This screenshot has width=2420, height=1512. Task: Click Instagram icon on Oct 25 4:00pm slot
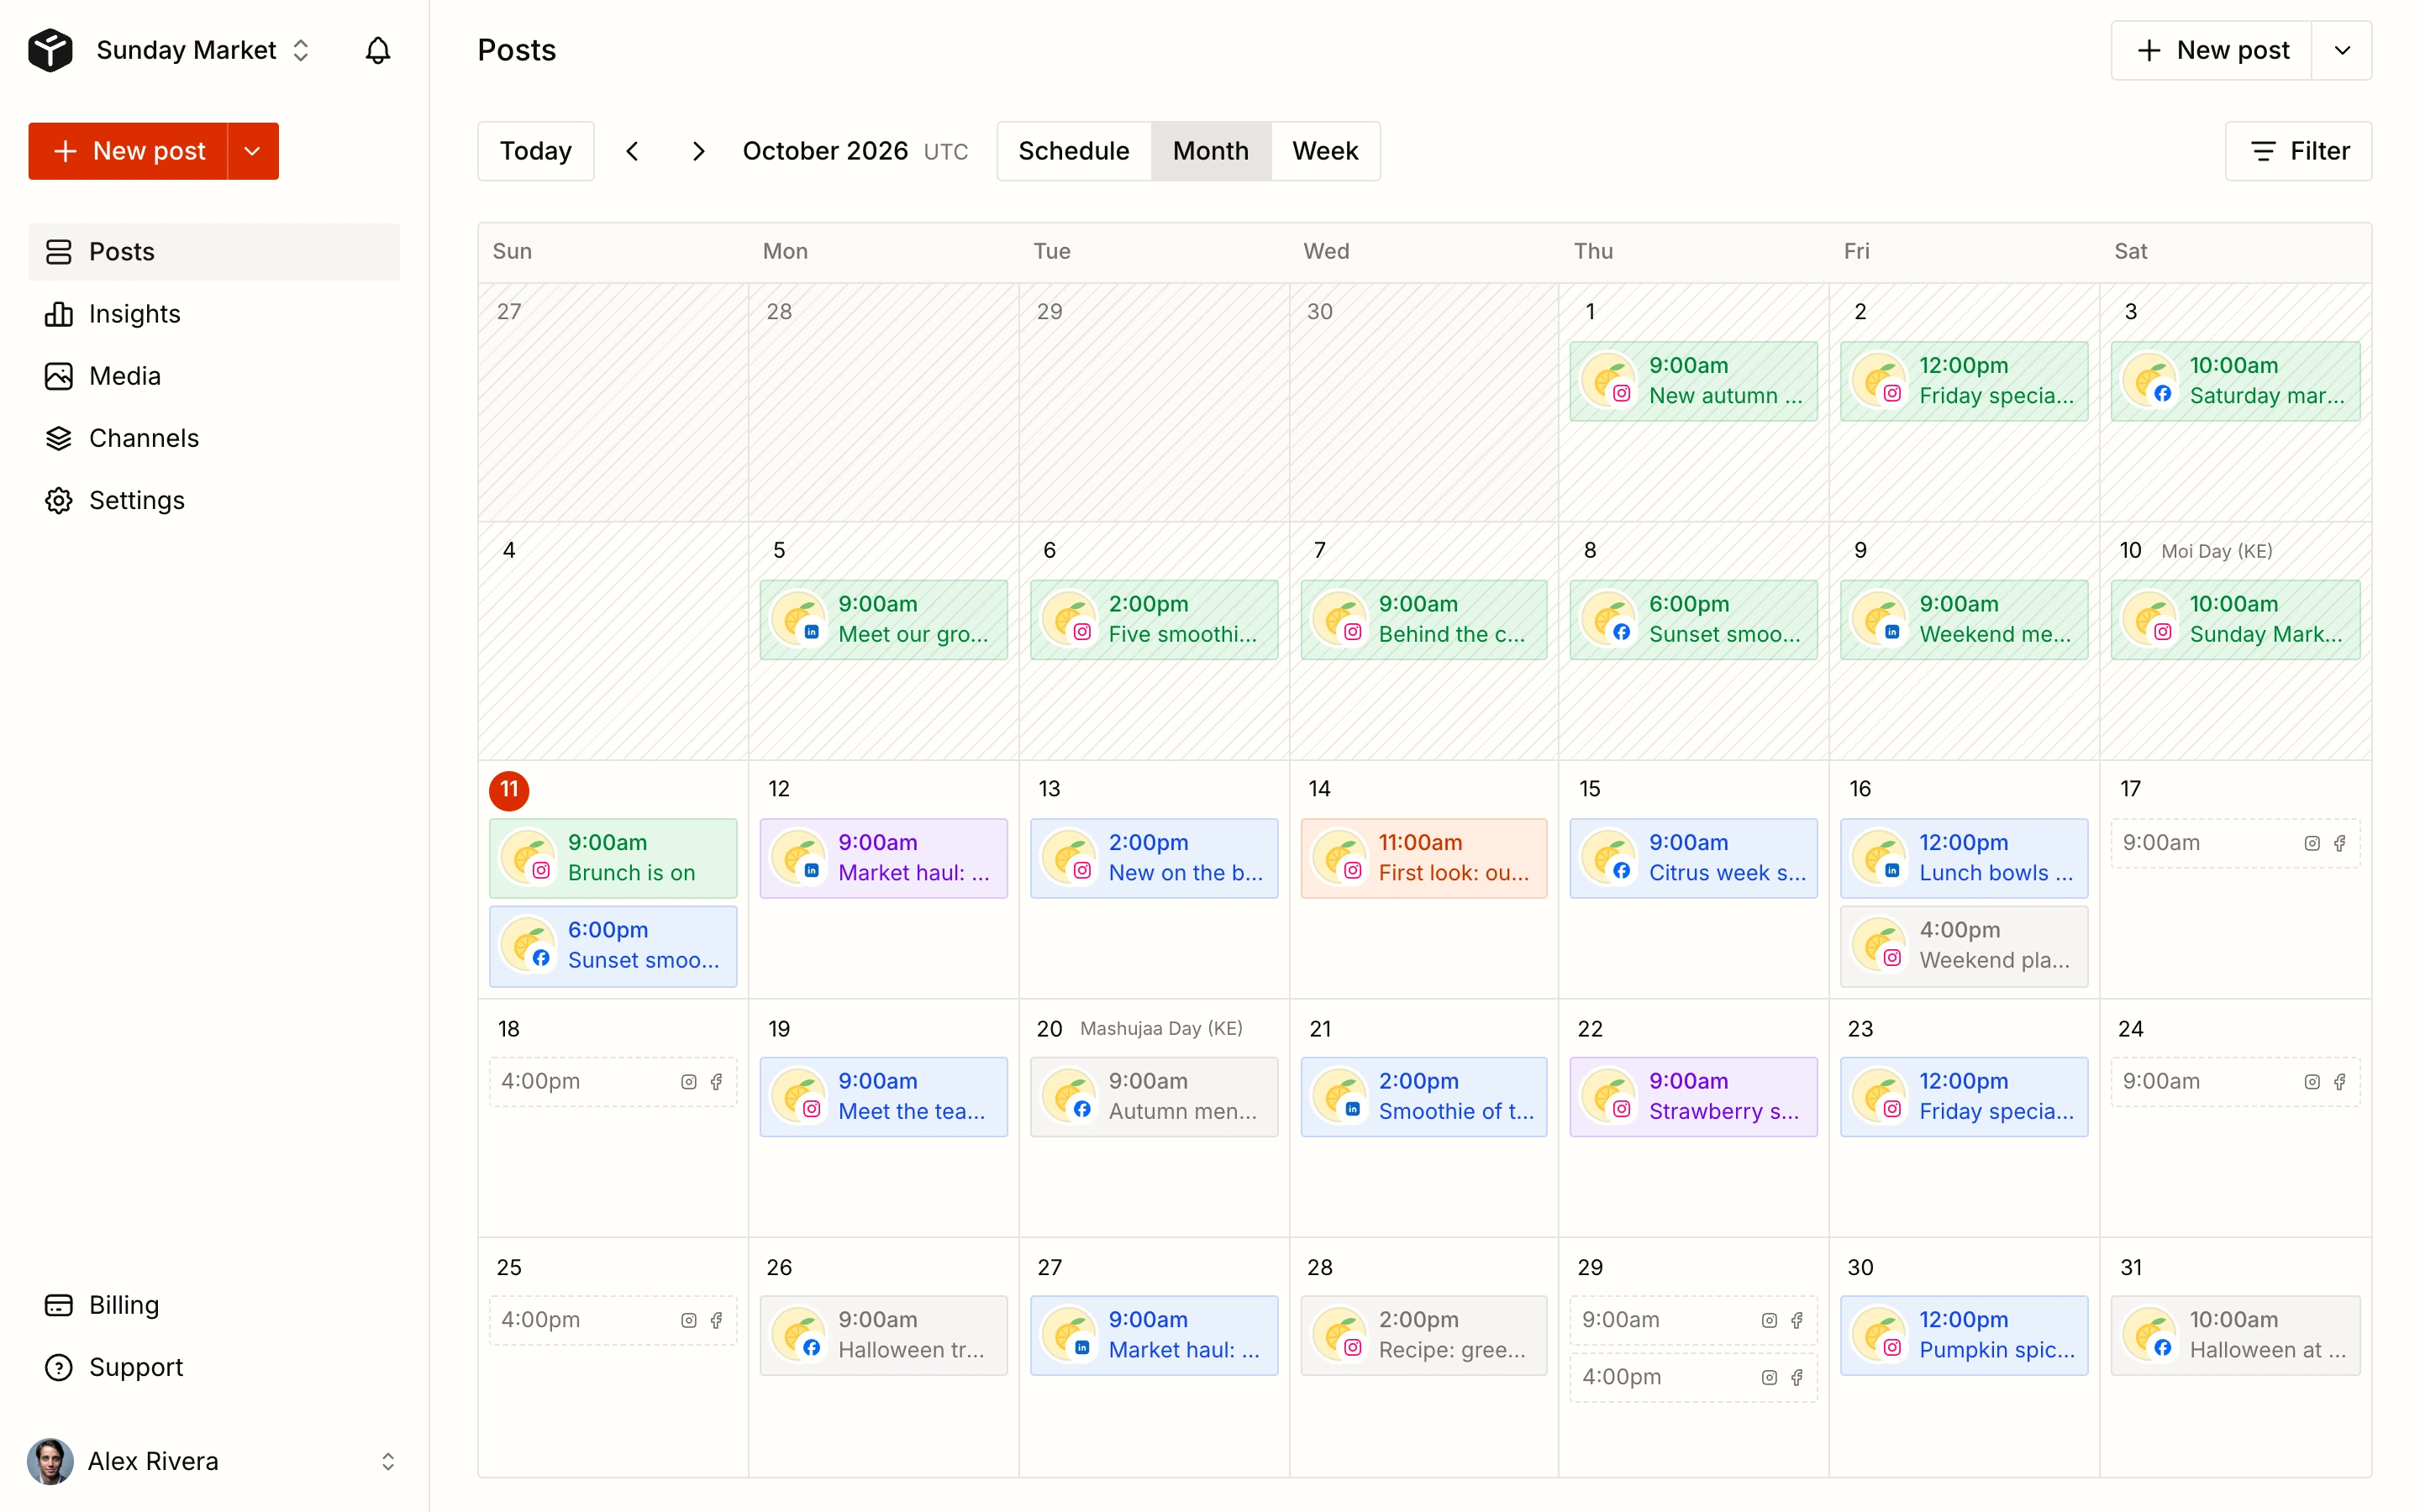coord(689,1320)
